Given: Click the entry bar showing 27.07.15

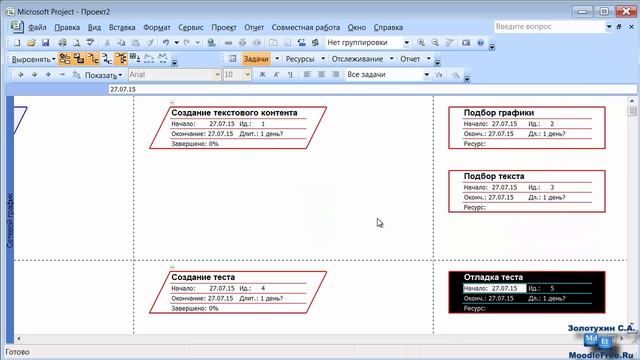Looking at the screenshot, I should coord(373,89).
